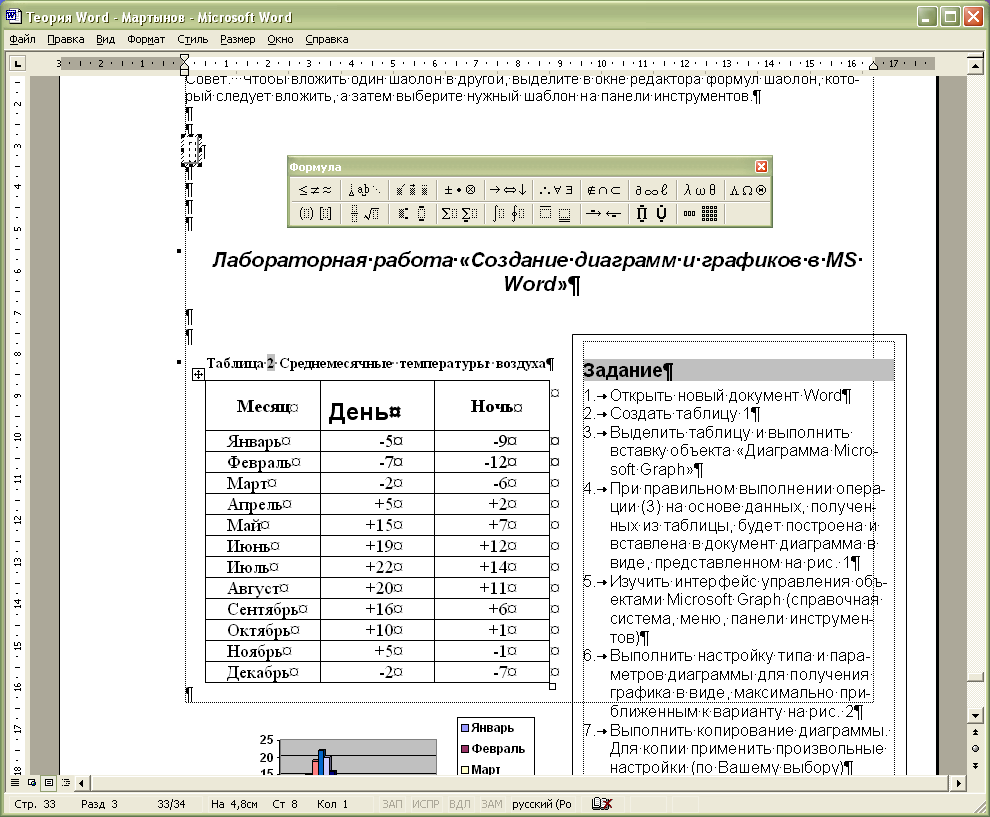Open the products and set theory templates palette
The height and width of the screenshot is (817, 990).
tap(652, 214)
